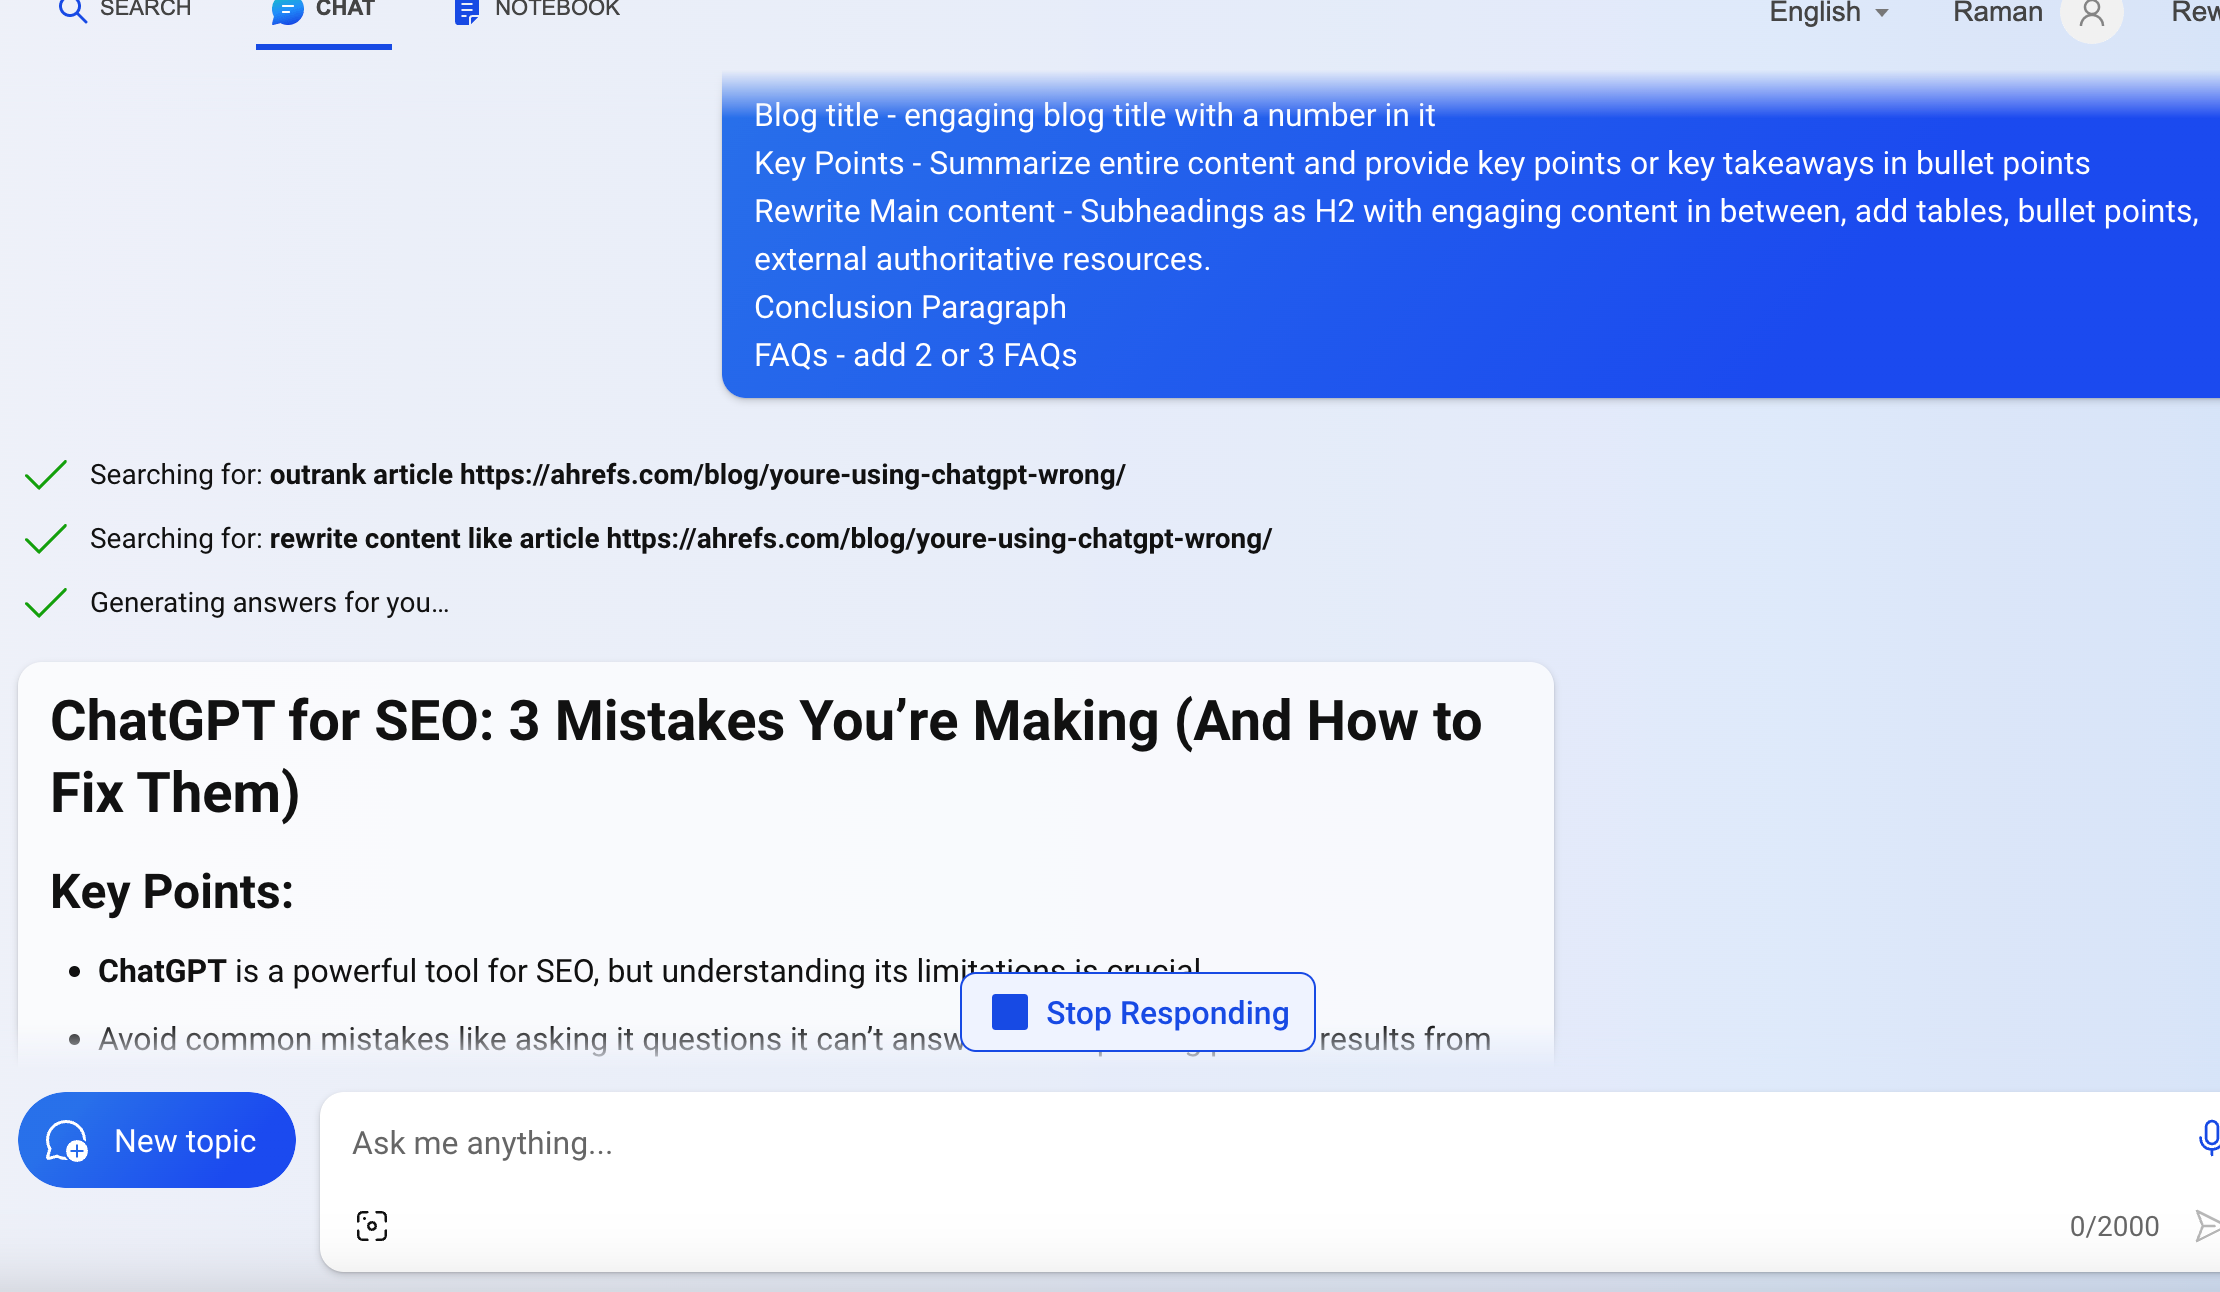Click the Raman account name

(1997, 12)
